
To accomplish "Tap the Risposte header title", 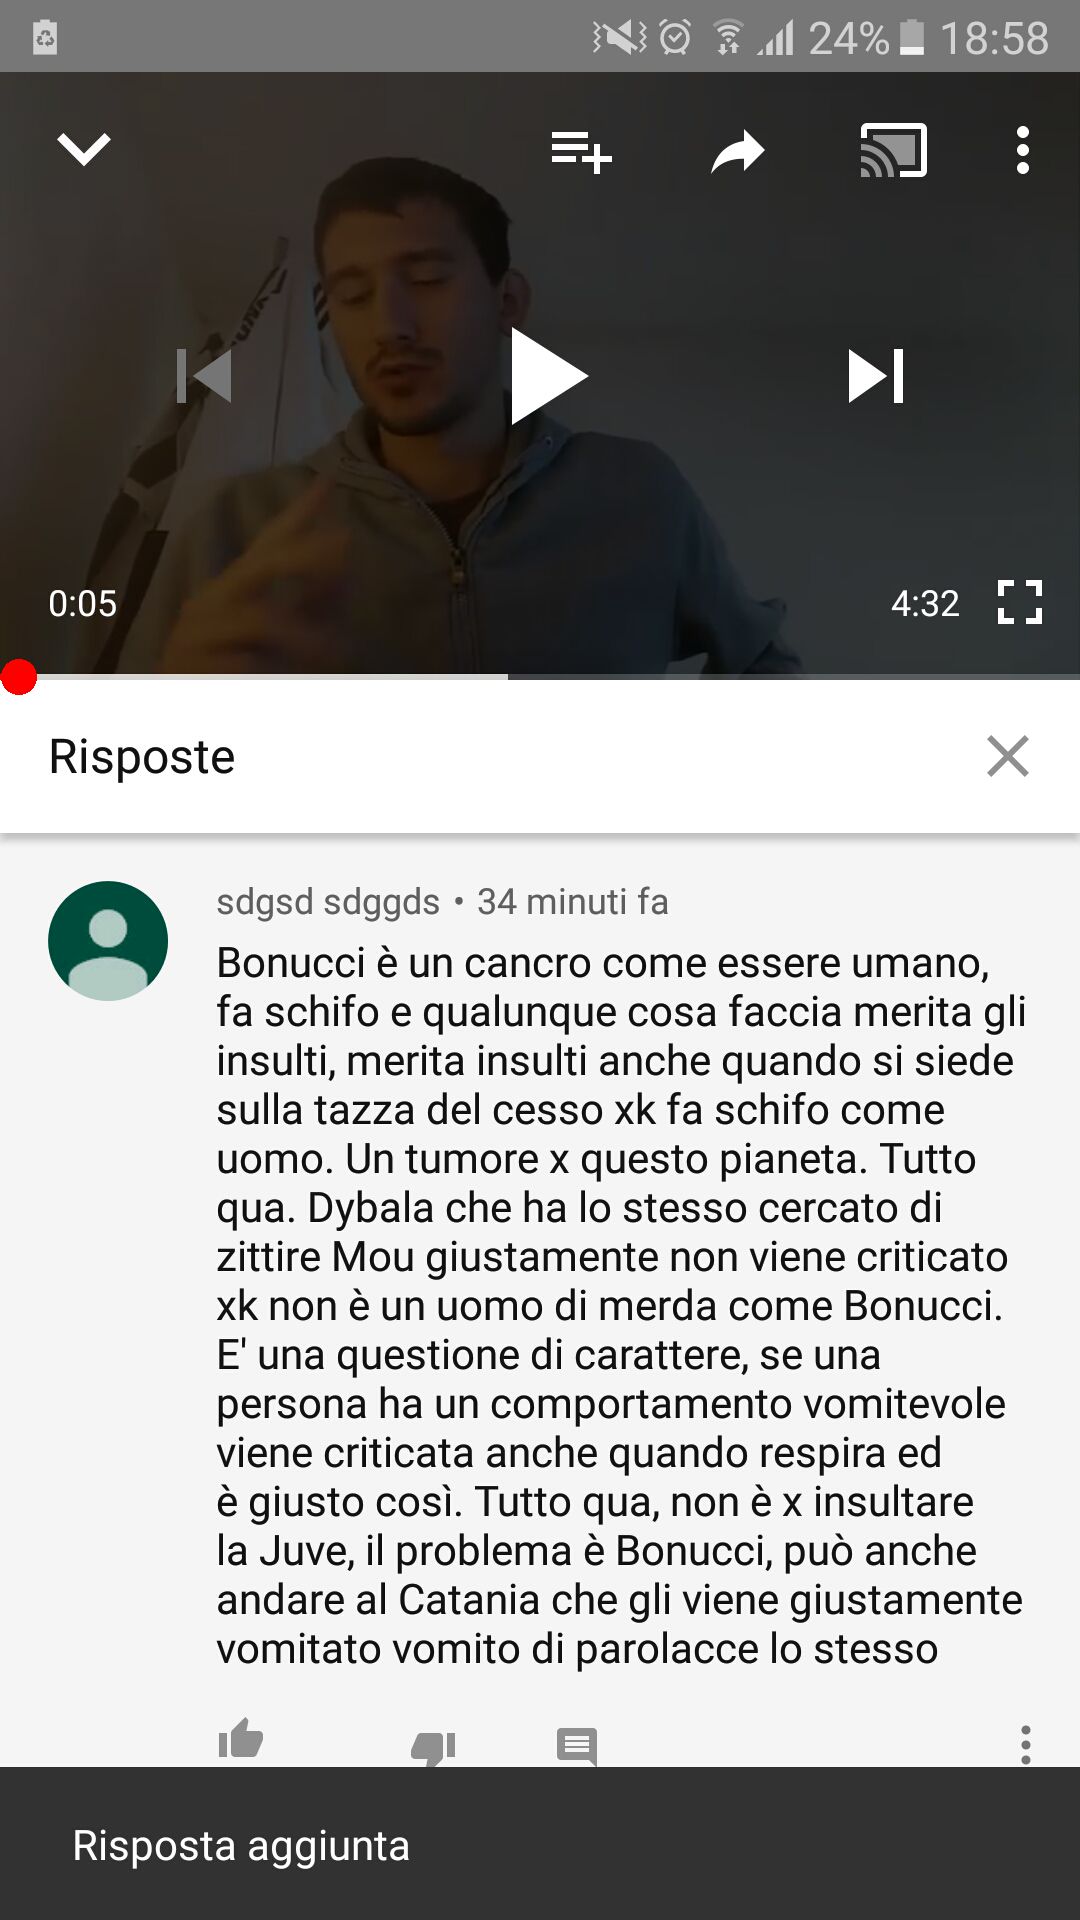I will pos(142,757).
